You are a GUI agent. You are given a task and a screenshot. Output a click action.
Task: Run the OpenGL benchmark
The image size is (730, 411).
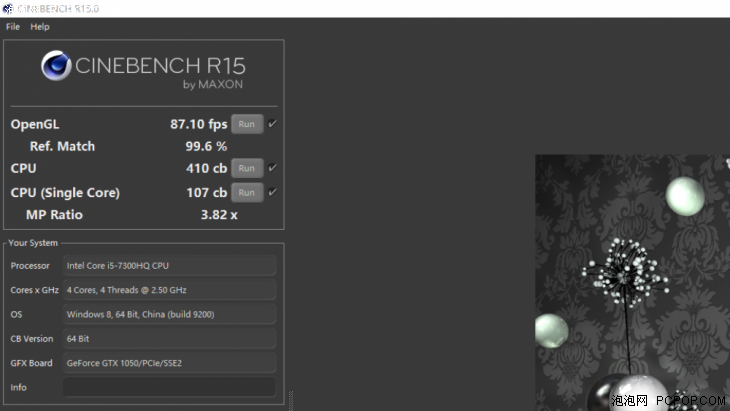click(247, 124)
